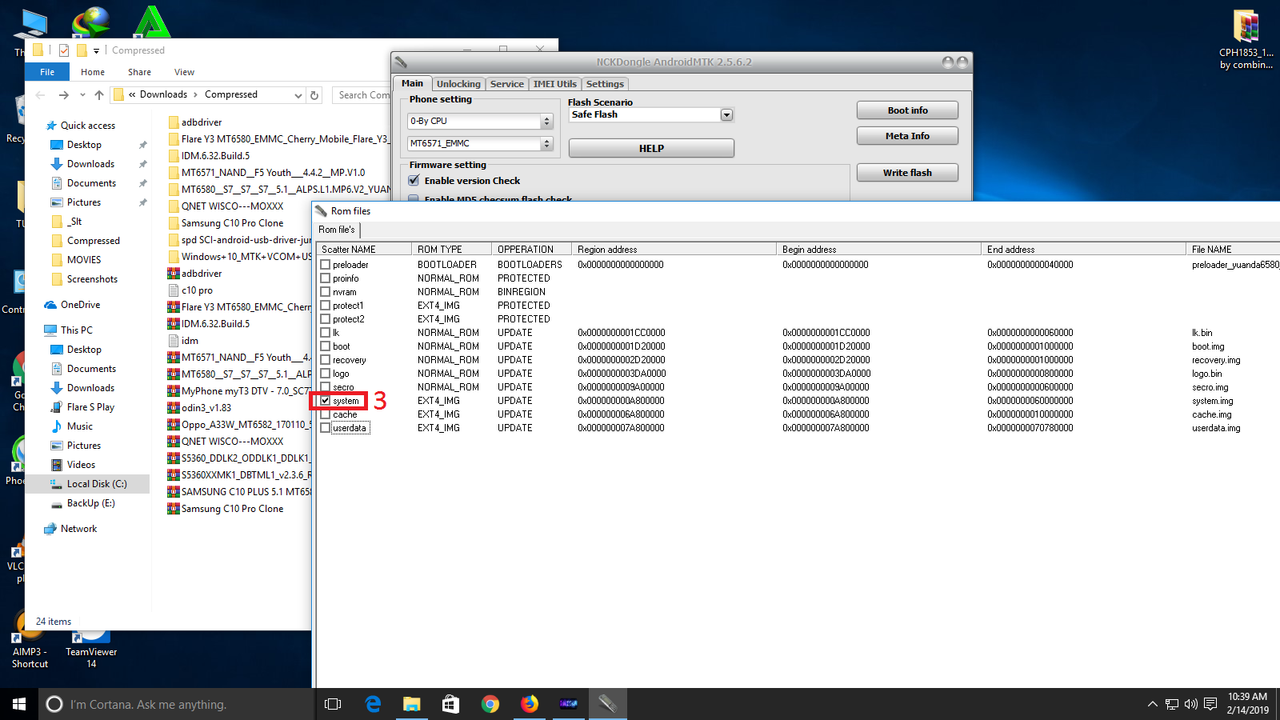
Task: Click the NCKDongle tool icon on the taskbar
Action: click(607, 704)
